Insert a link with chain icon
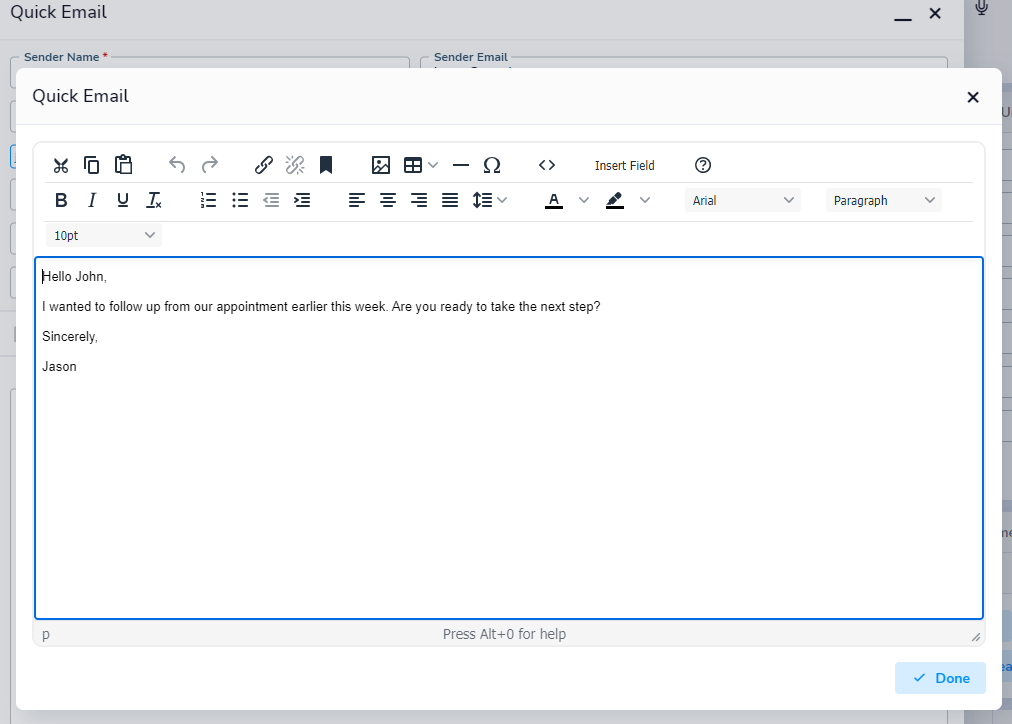This screenshot has height=724, width=1012. point(263,165)
